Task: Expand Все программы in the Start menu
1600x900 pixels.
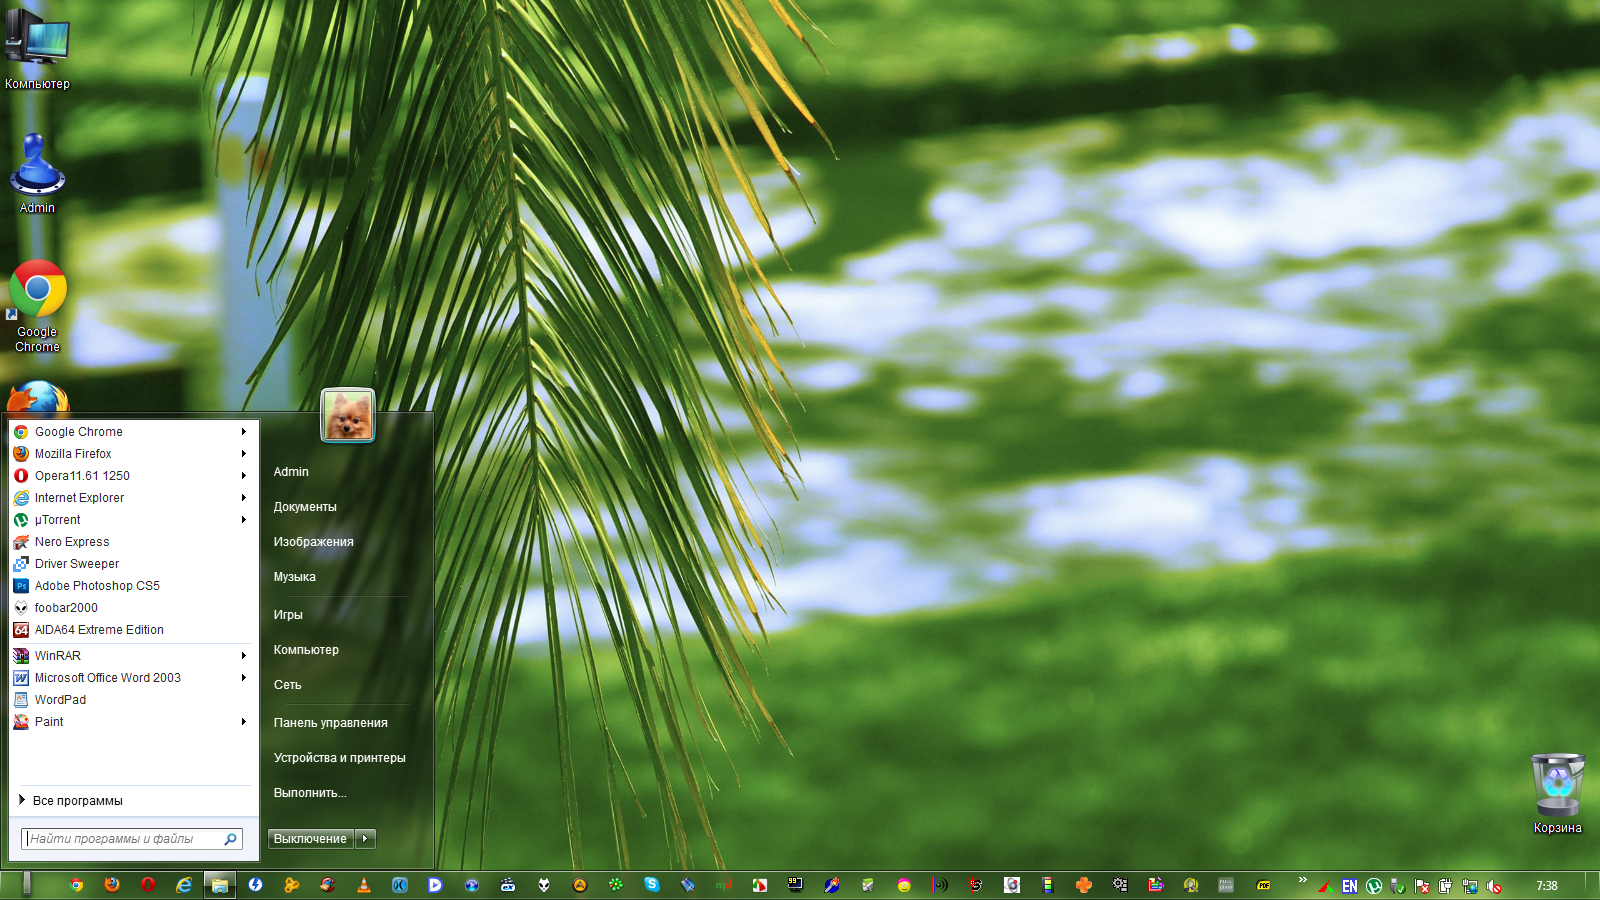Action: point(77,801)
